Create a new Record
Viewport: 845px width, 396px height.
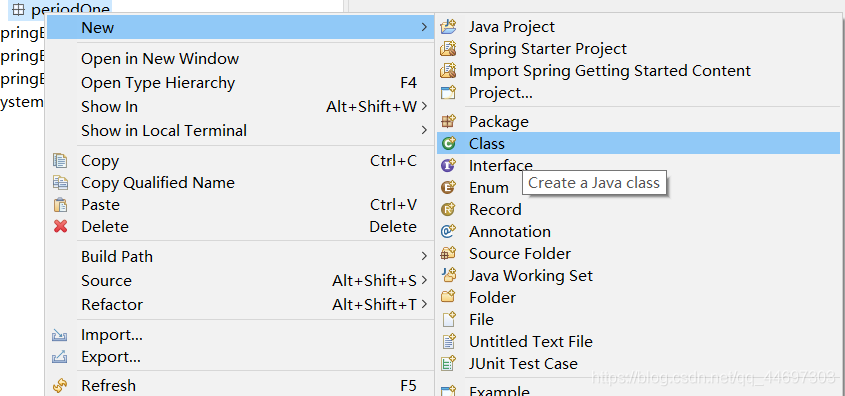point(639,210)
